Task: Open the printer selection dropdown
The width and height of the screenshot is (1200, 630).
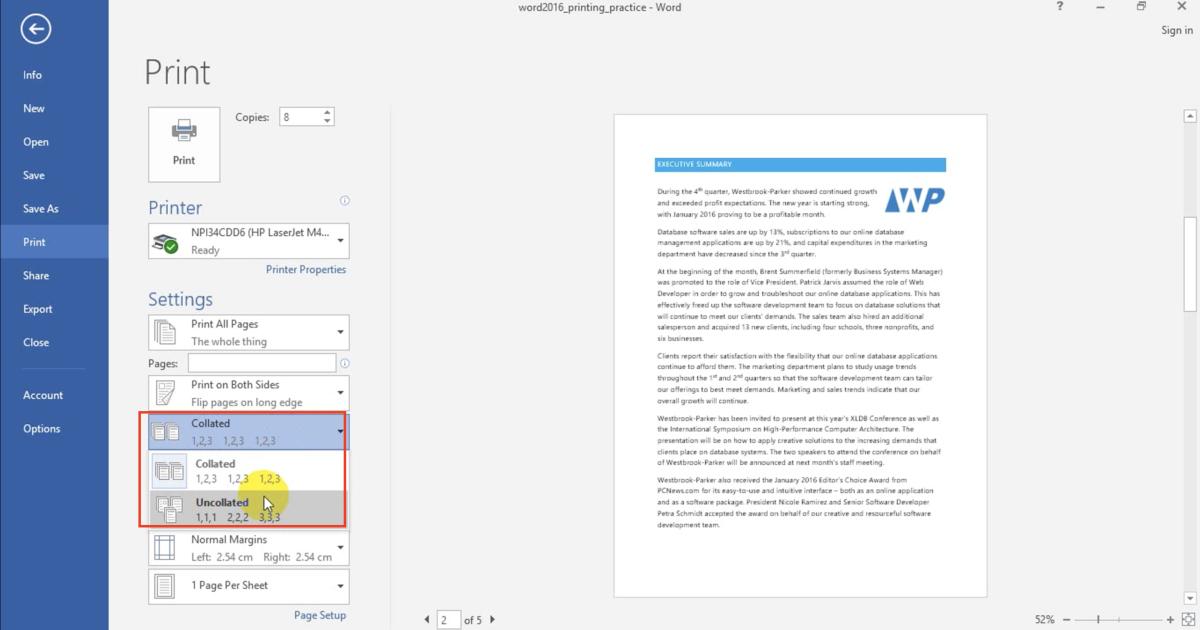Action: tap(249, 241)
